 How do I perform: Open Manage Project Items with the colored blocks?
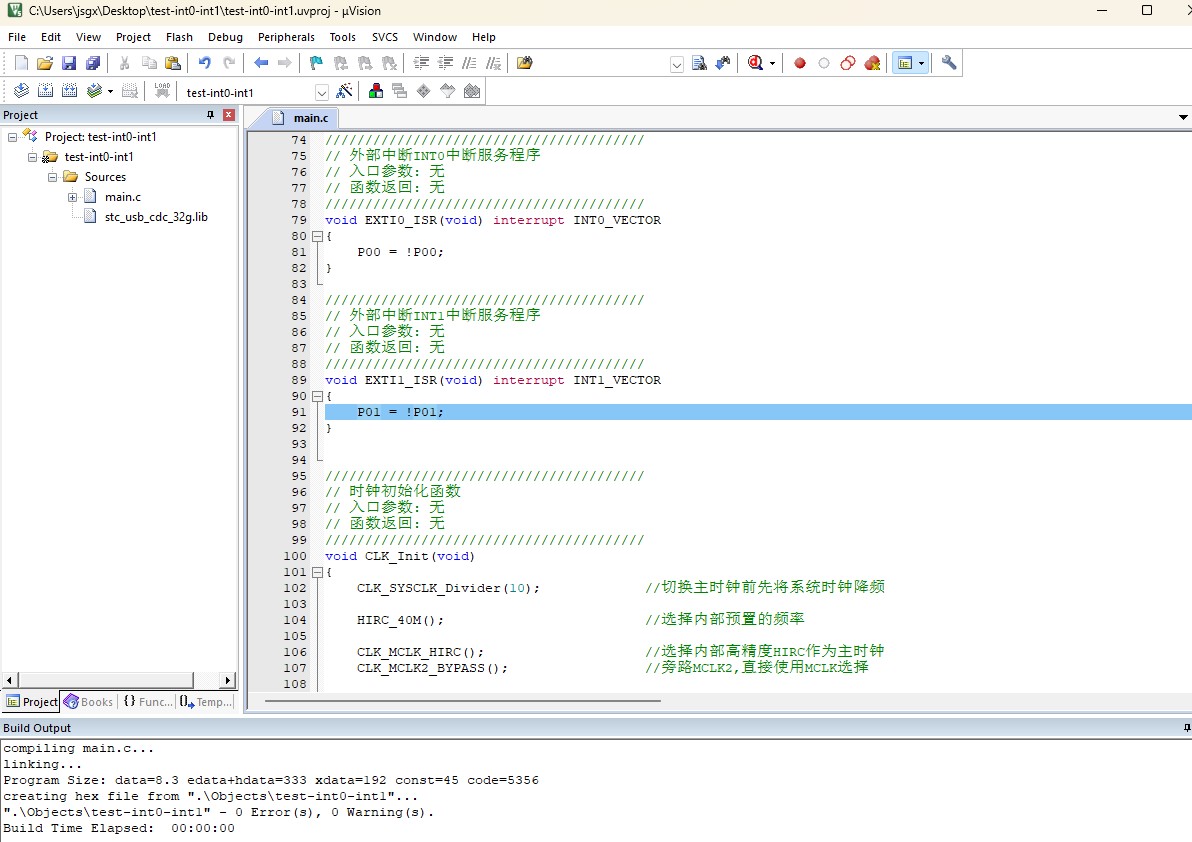(376, 91)
